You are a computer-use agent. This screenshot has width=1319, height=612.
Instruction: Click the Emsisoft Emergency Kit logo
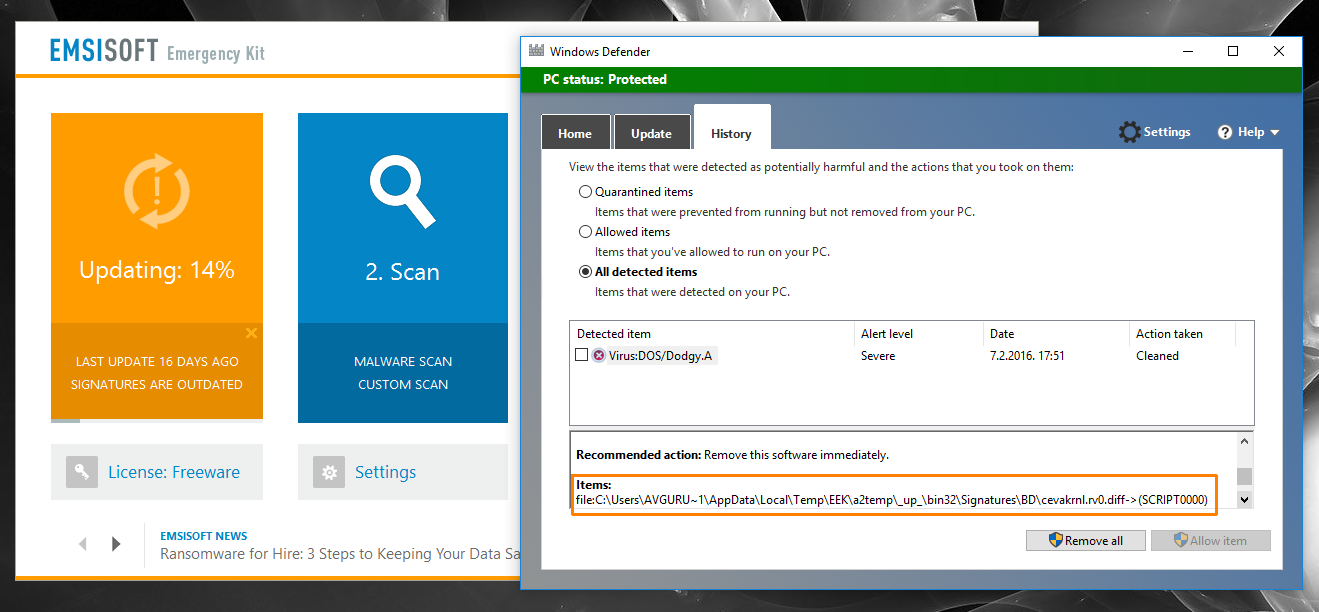point(157,52)
